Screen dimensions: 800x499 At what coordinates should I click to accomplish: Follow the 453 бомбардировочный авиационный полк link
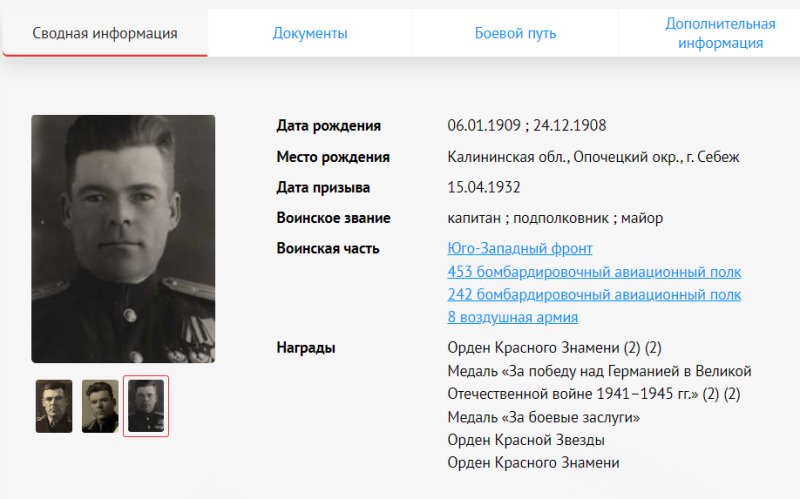[594, 272]
